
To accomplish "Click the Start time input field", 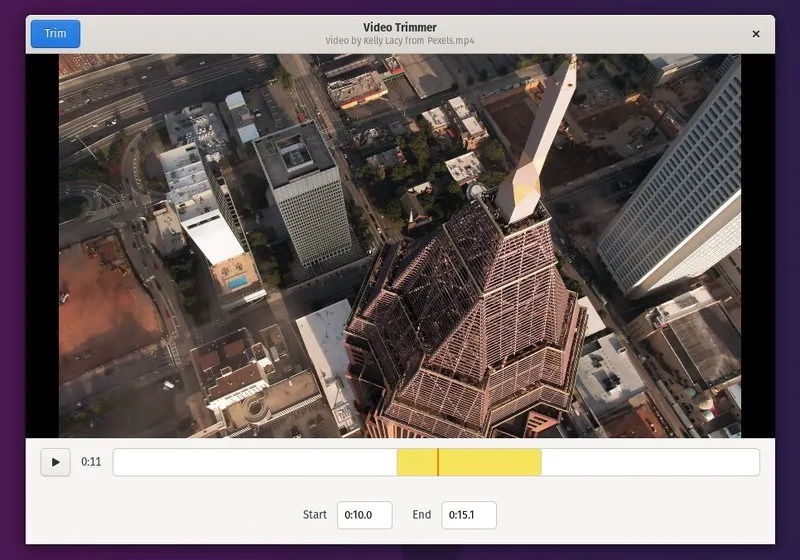I will pos(364,515).
